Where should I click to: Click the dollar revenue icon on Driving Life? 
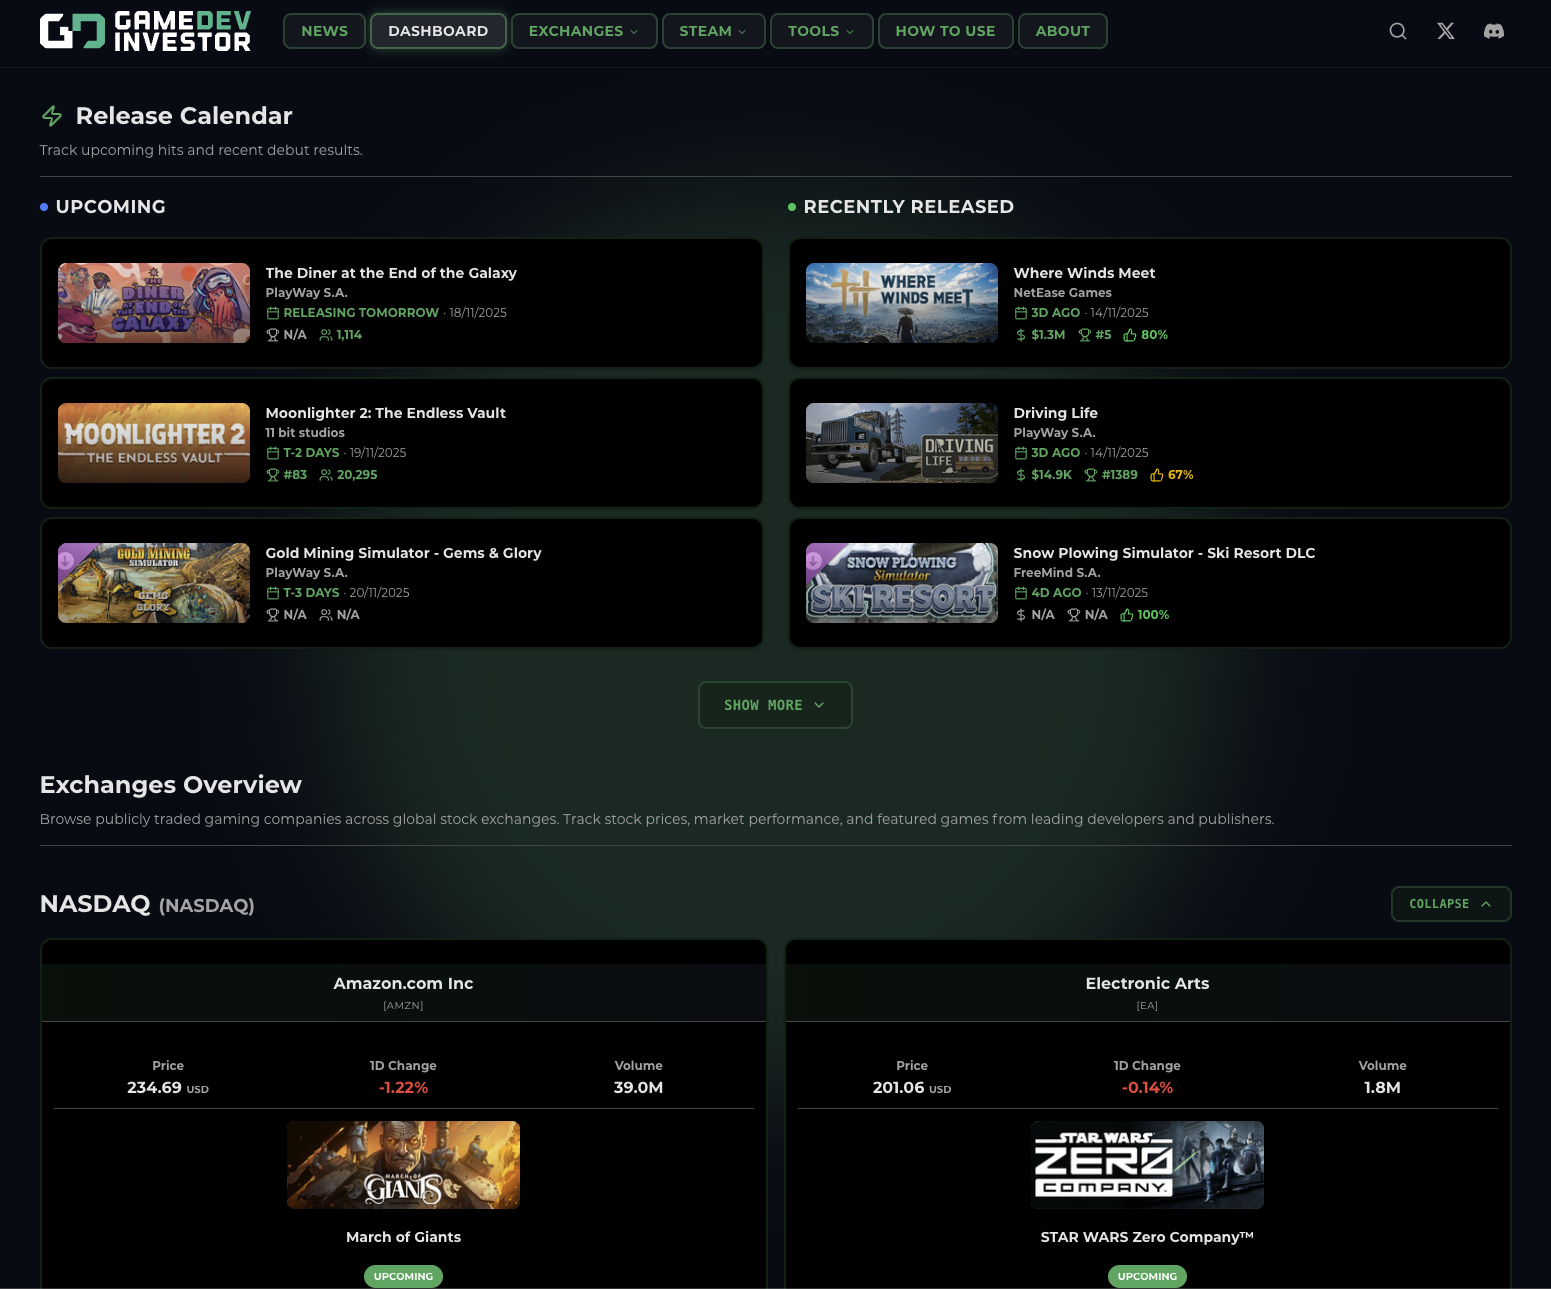click(1020, 475)
